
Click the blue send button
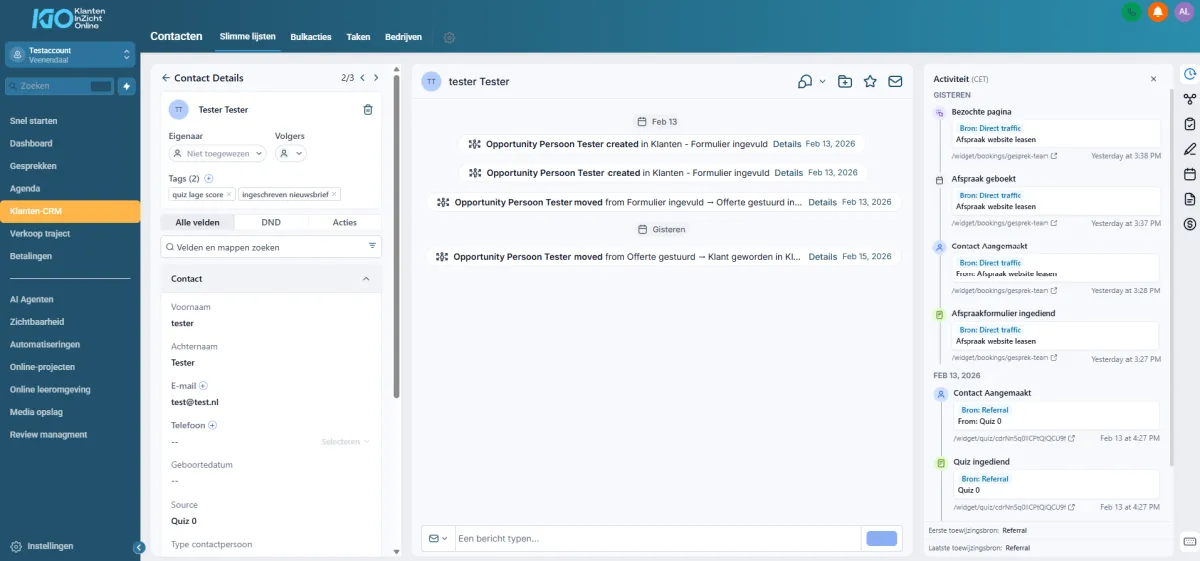pyautogui.click(x=881, y=538)
